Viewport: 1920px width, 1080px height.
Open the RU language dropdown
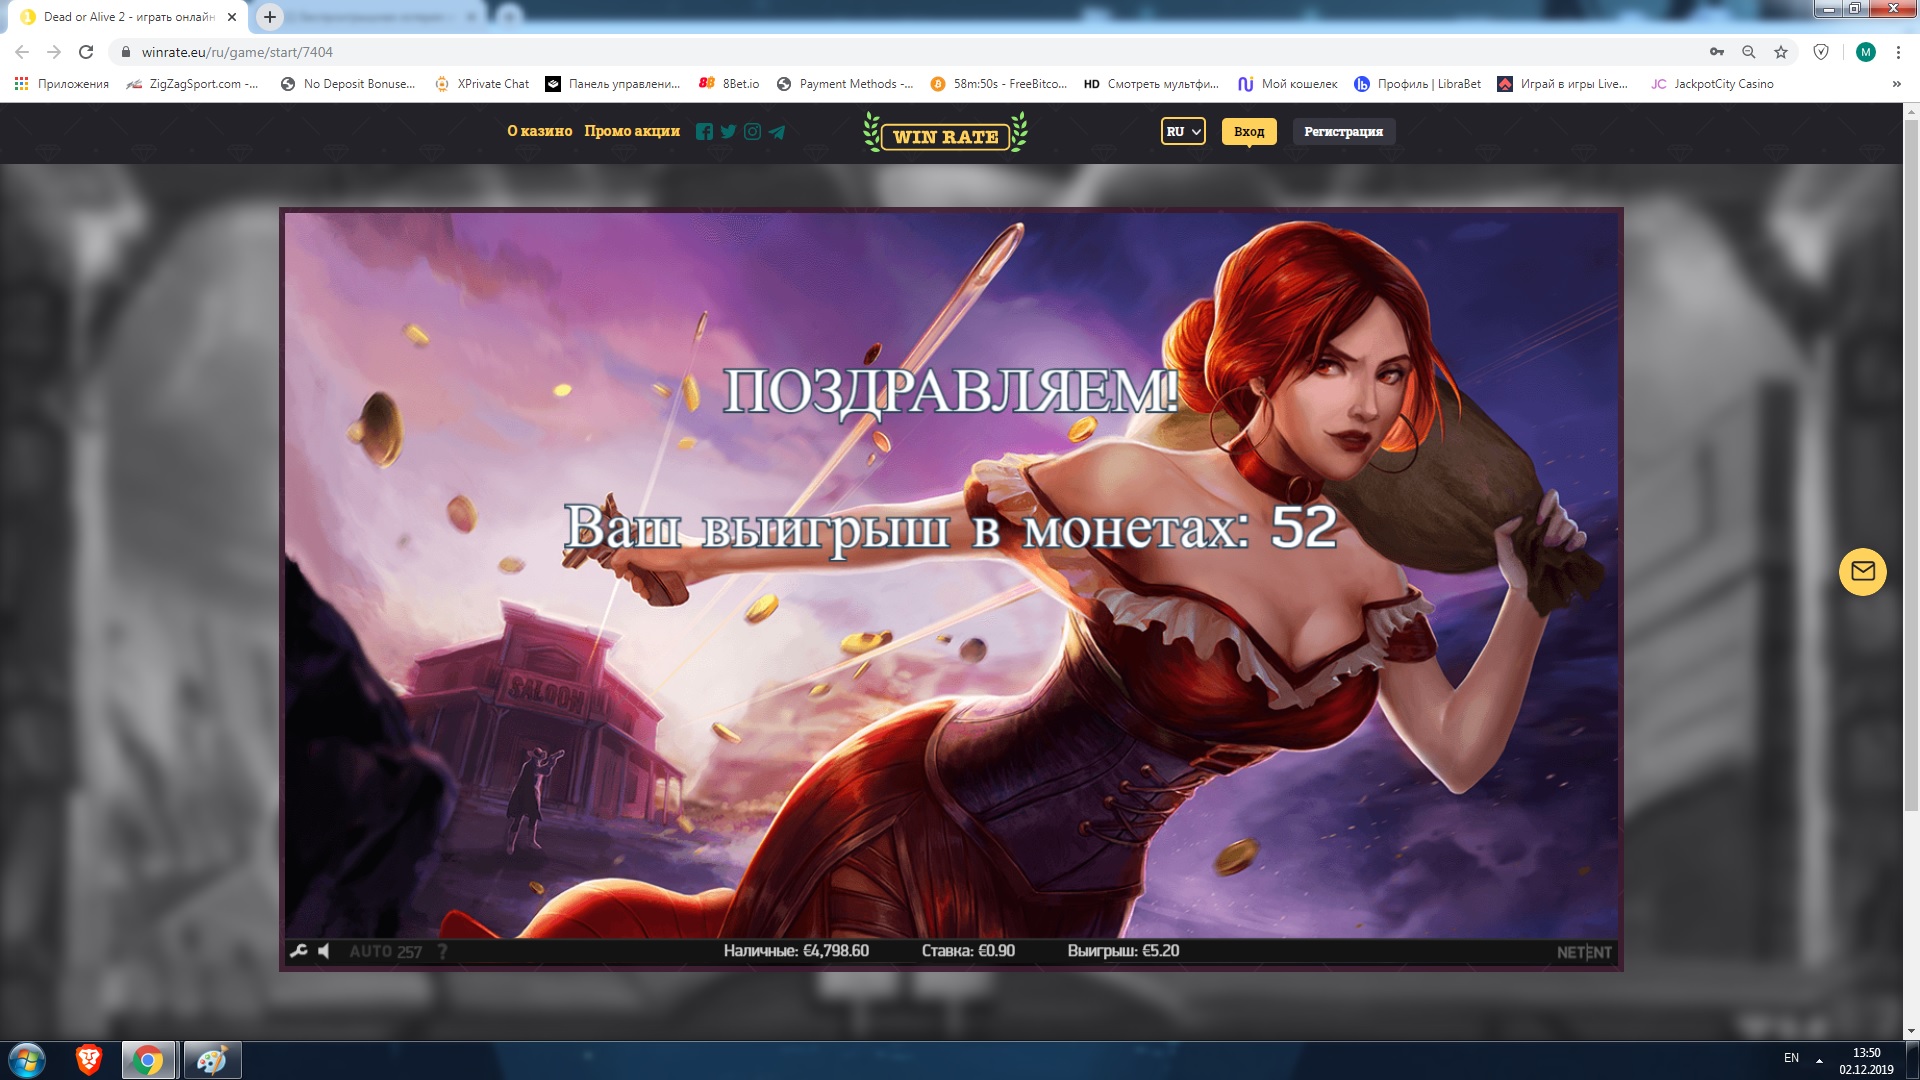click(x=1182, y=131)
